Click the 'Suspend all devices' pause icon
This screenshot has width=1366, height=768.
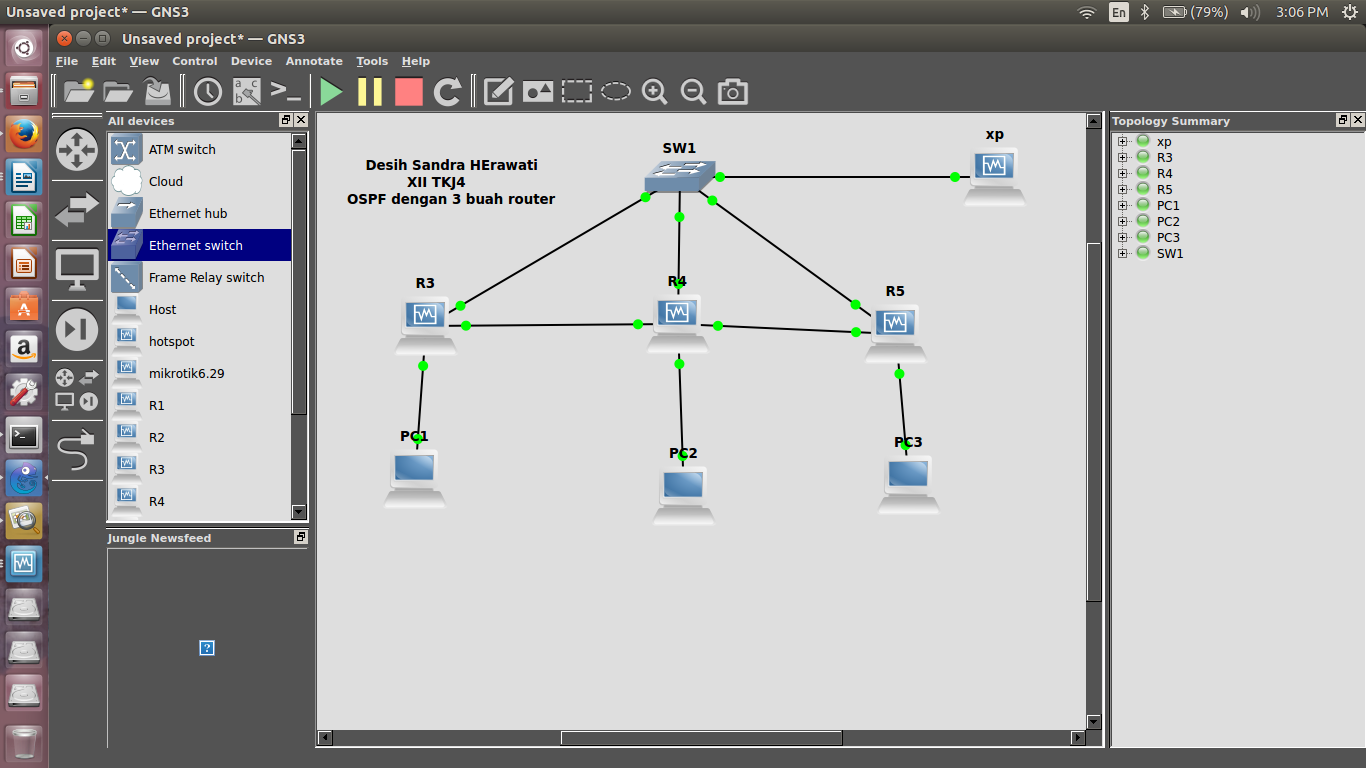(x=369, y=91)
